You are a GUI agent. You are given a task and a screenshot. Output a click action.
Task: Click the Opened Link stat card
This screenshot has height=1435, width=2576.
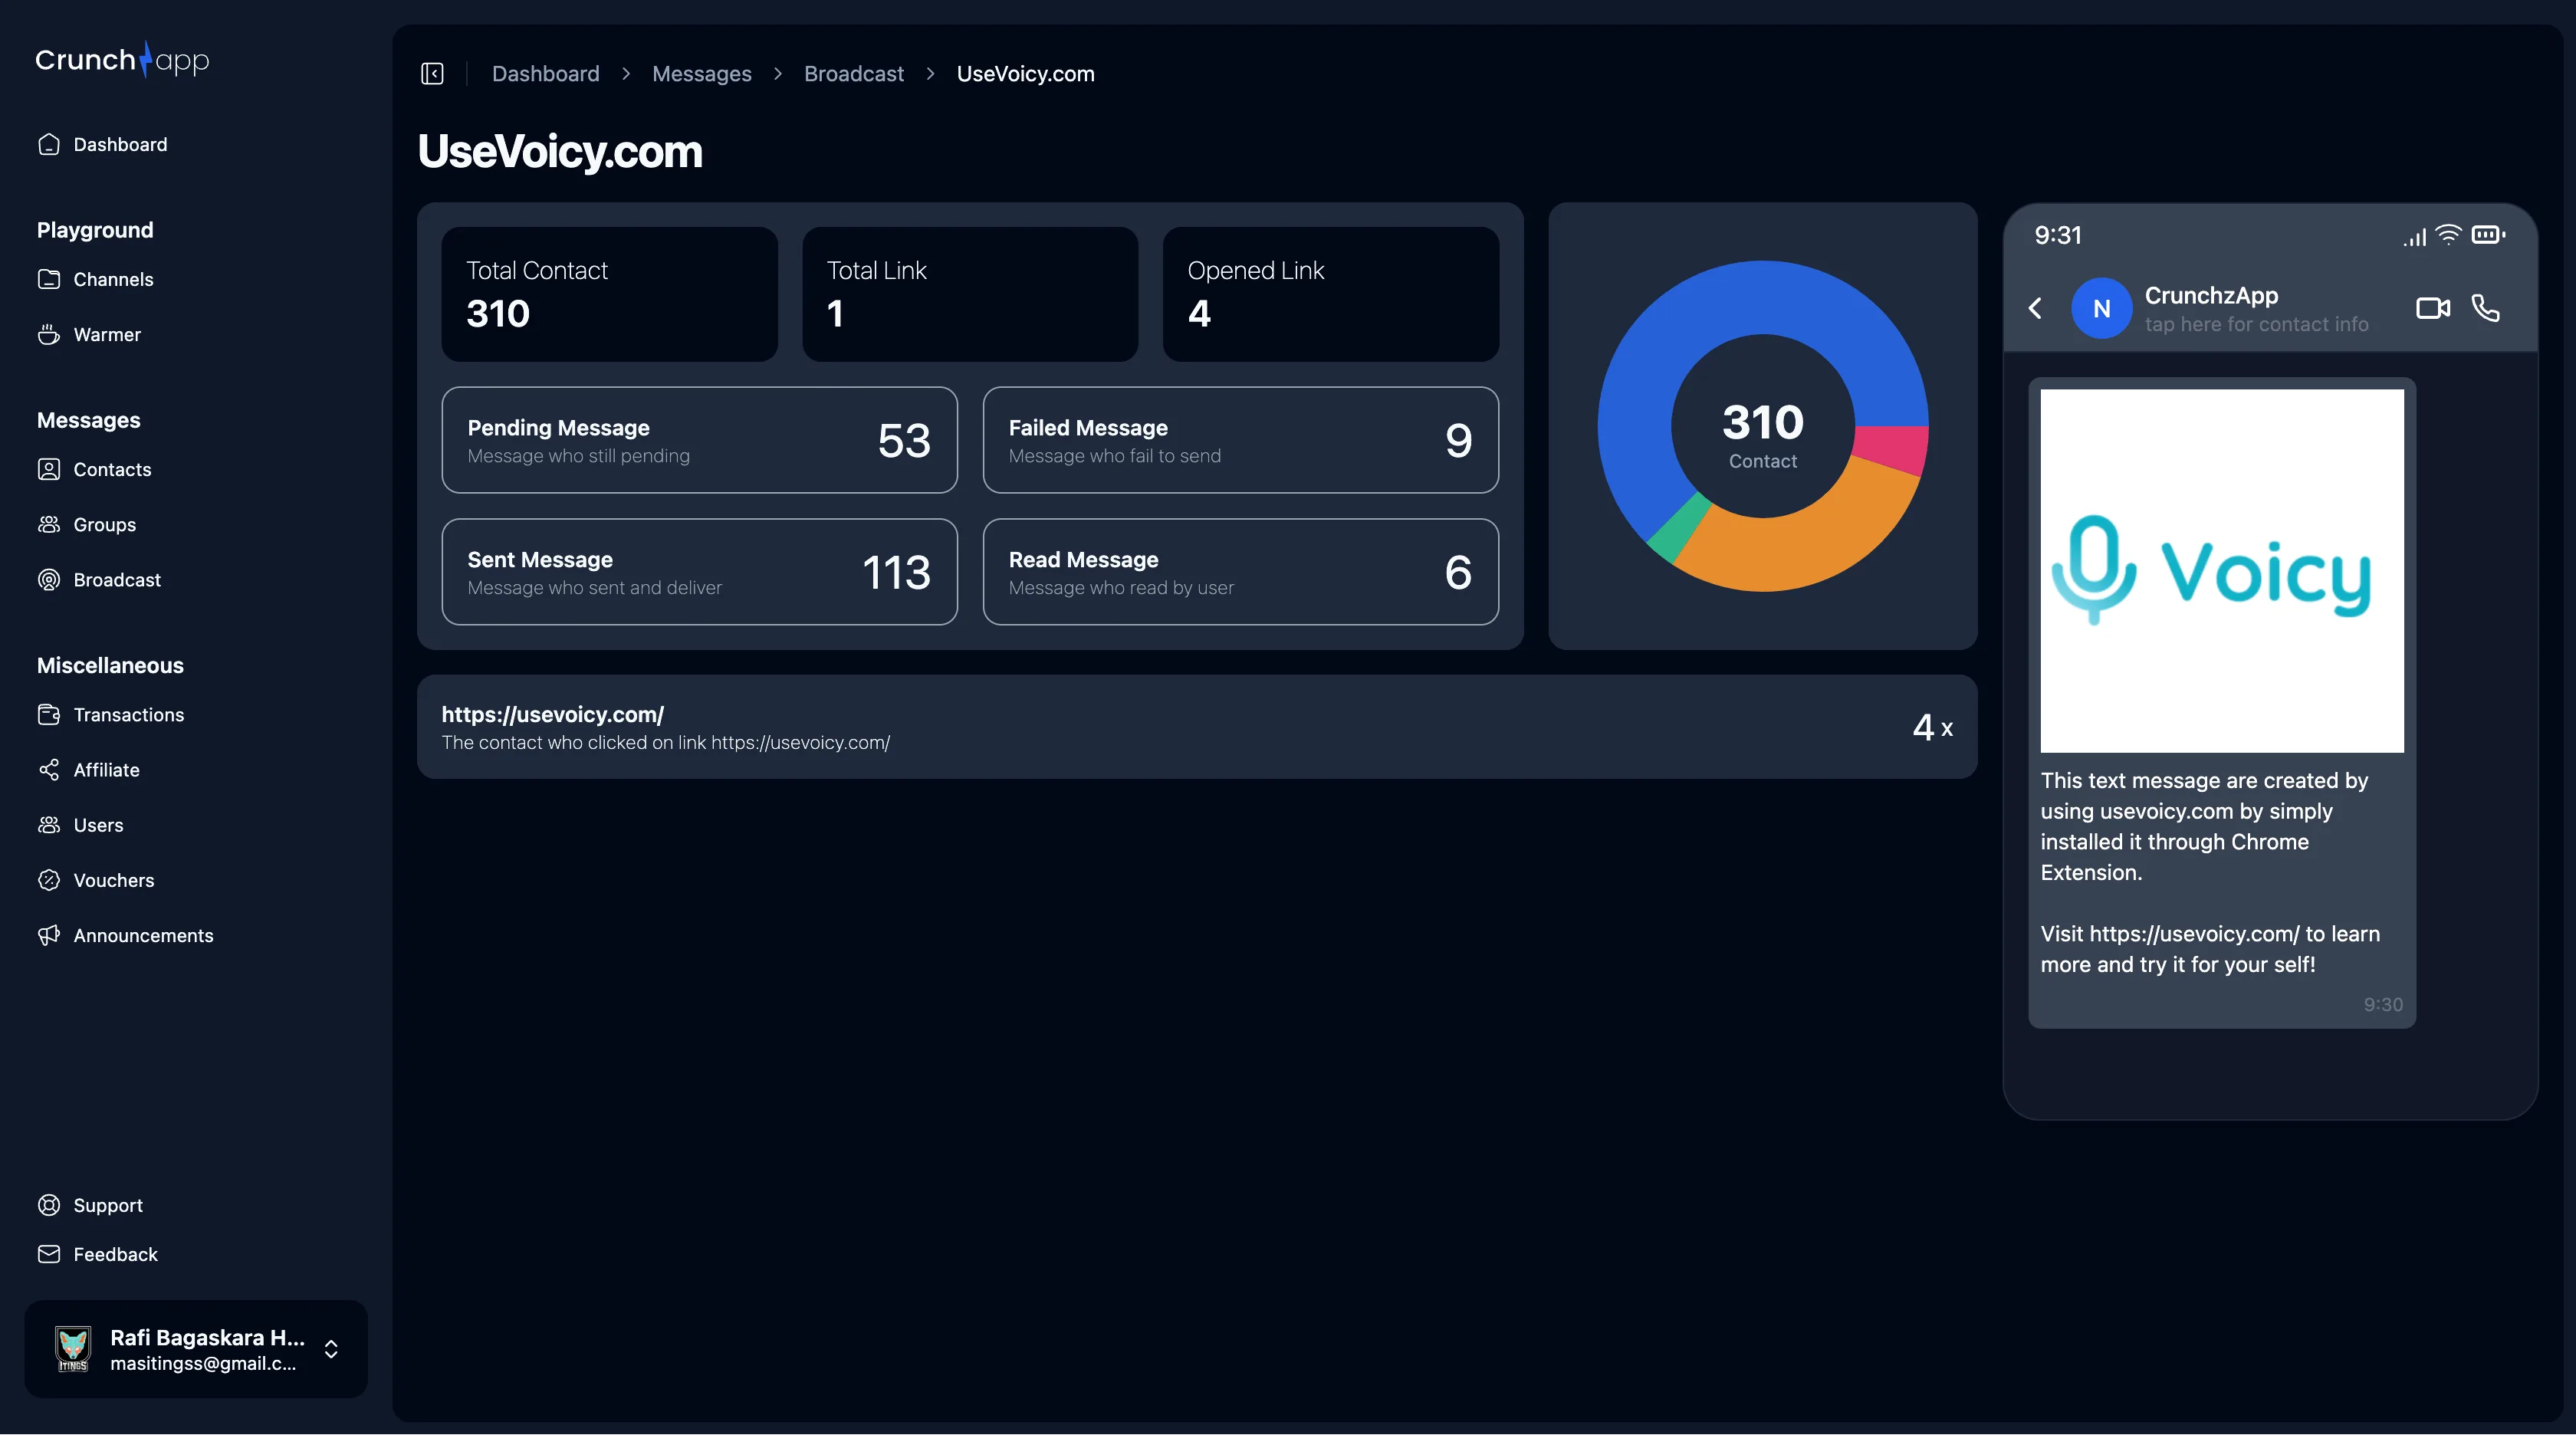pyautogui.click(x=1330, y=294)
